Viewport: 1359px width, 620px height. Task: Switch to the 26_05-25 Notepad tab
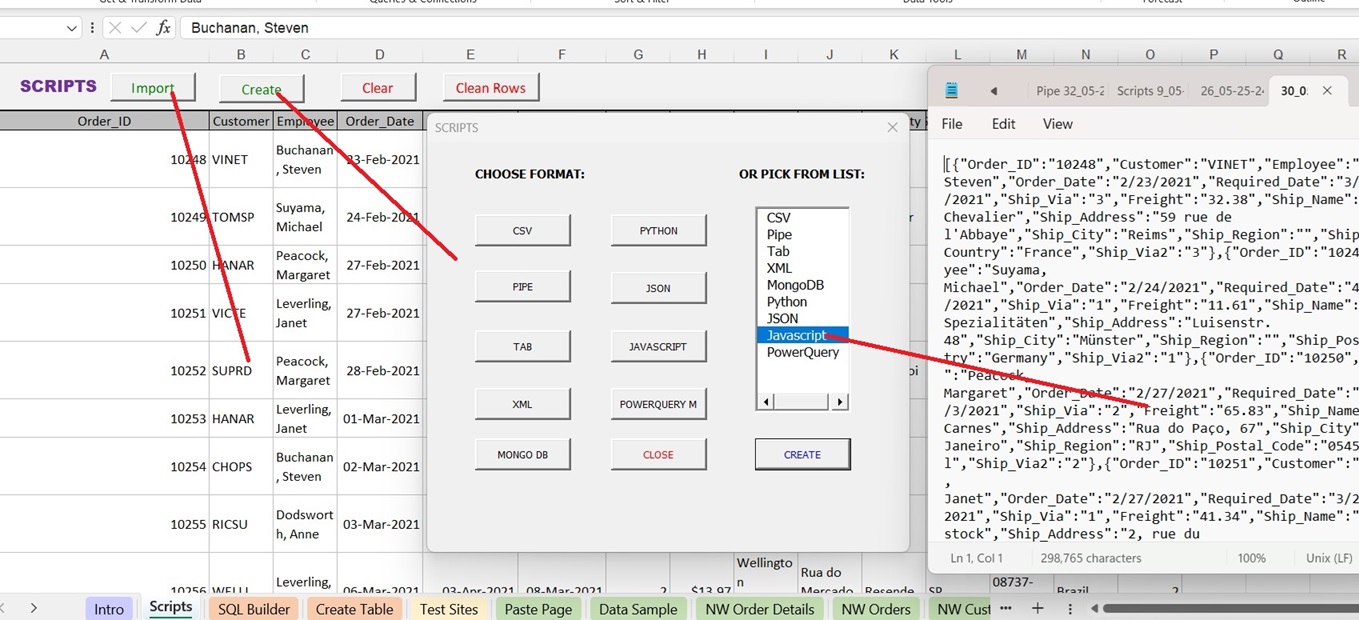point(1232,91)
